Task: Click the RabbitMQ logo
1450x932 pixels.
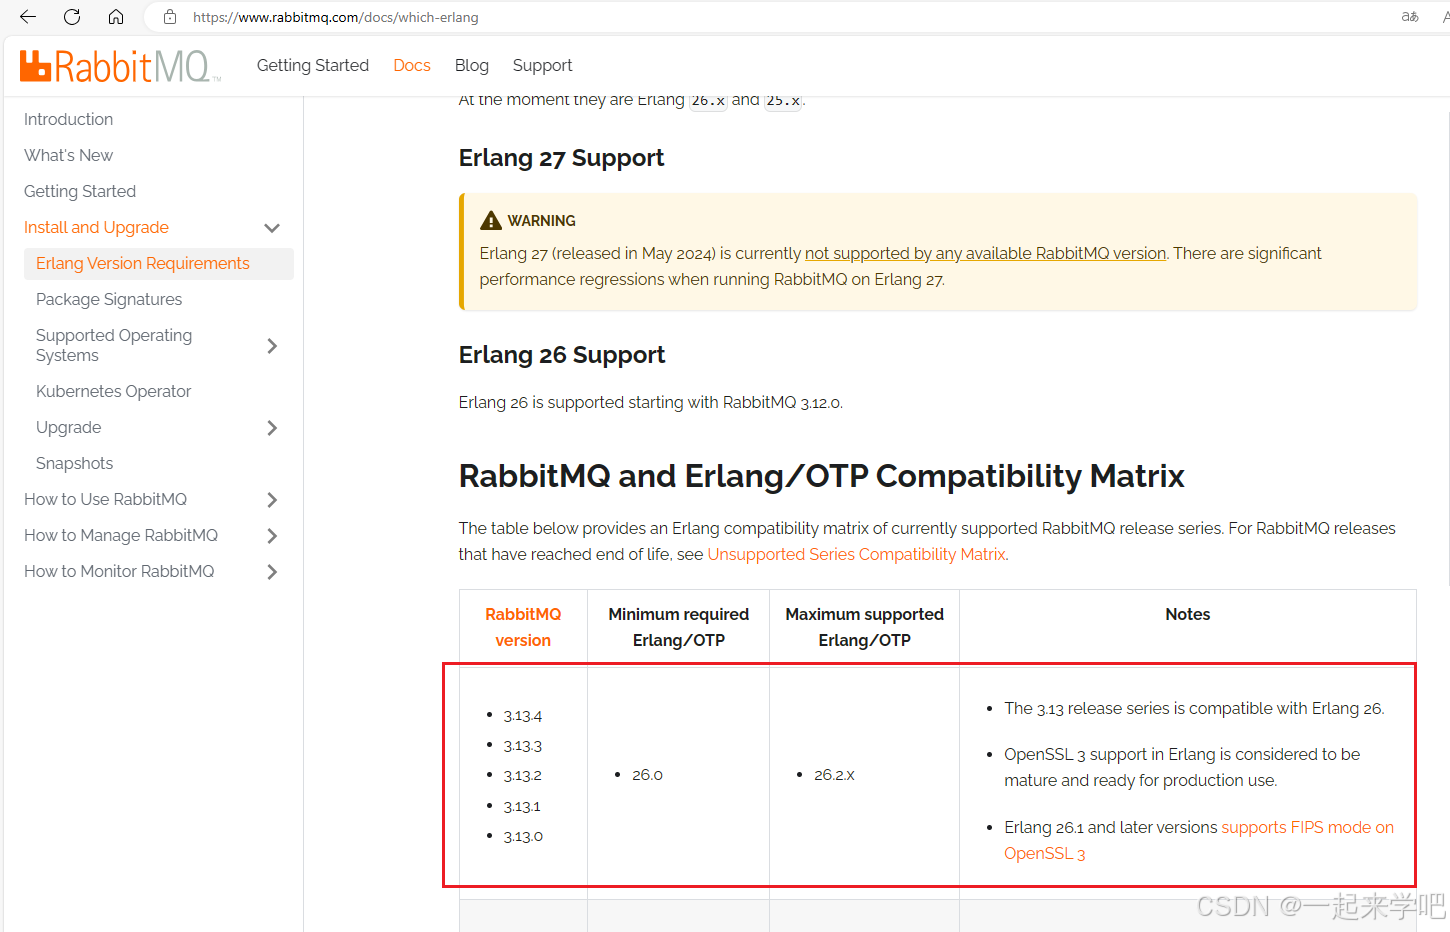Action: [x=119, y=66]
